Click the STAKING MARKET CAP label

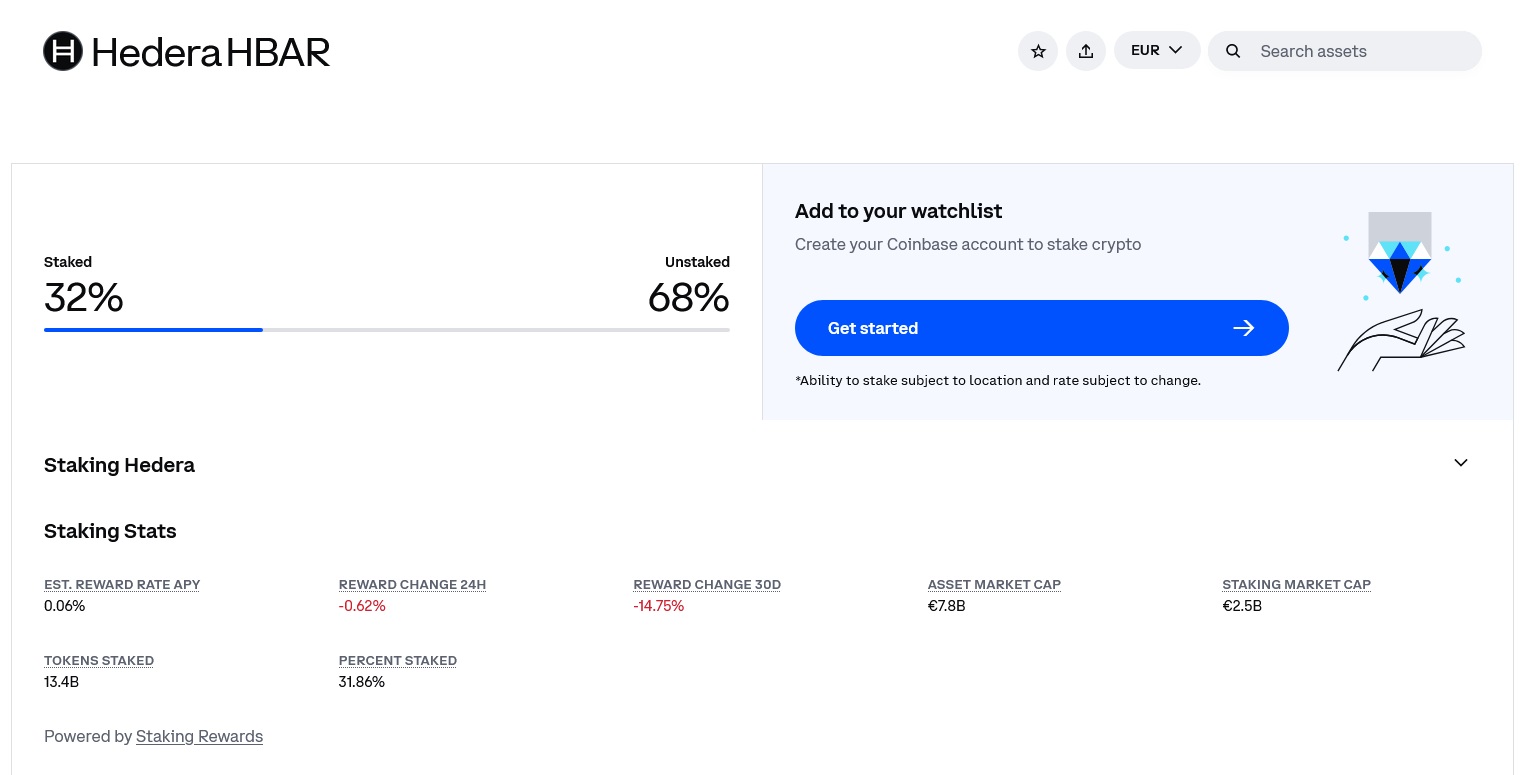tap(1296, 584)
